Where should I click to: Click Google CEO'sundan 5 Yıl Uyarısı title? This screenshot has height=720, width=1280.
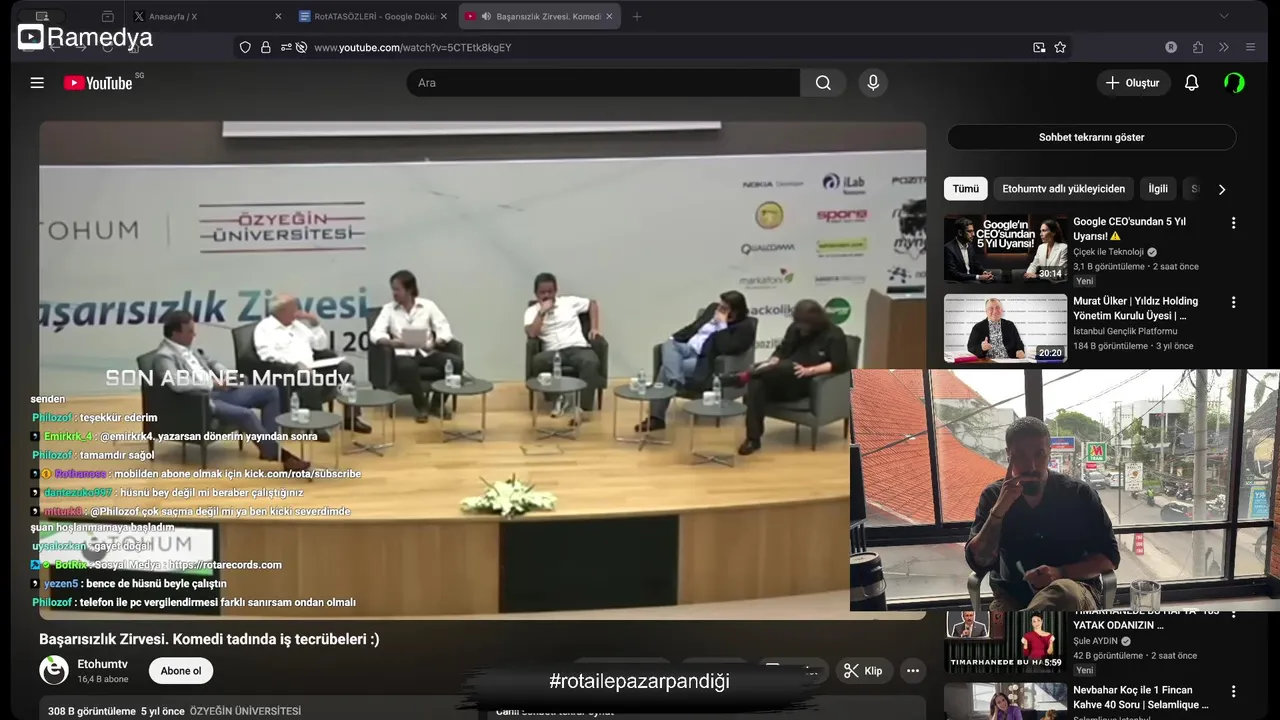pyautogui.click(x=1129, y=229)
